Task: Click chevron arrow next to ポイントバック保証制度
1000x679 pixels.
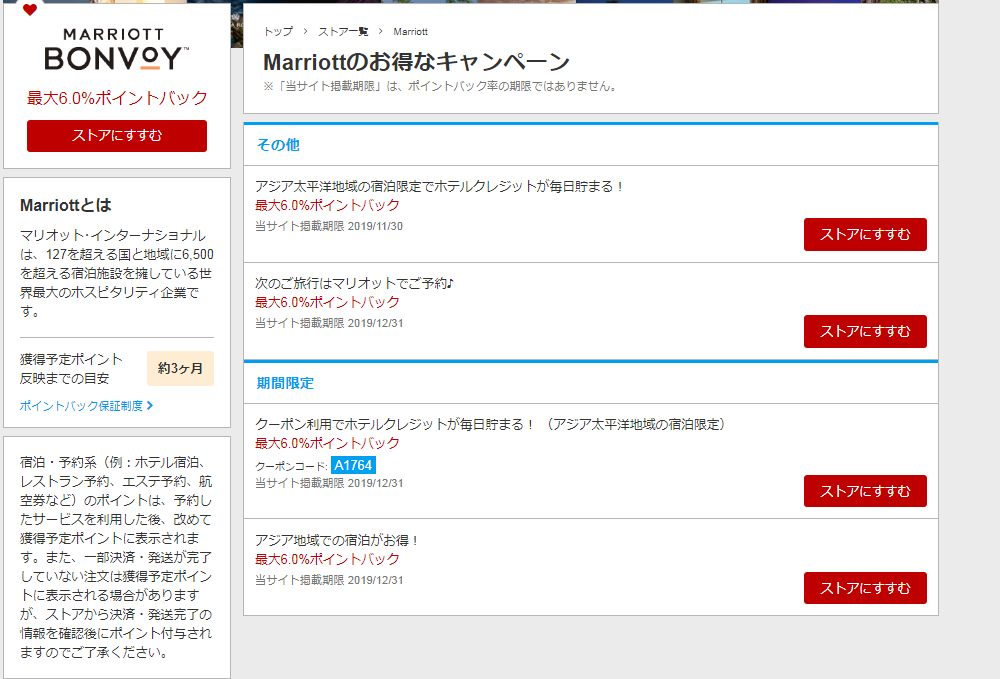Action: coord(150,405)
